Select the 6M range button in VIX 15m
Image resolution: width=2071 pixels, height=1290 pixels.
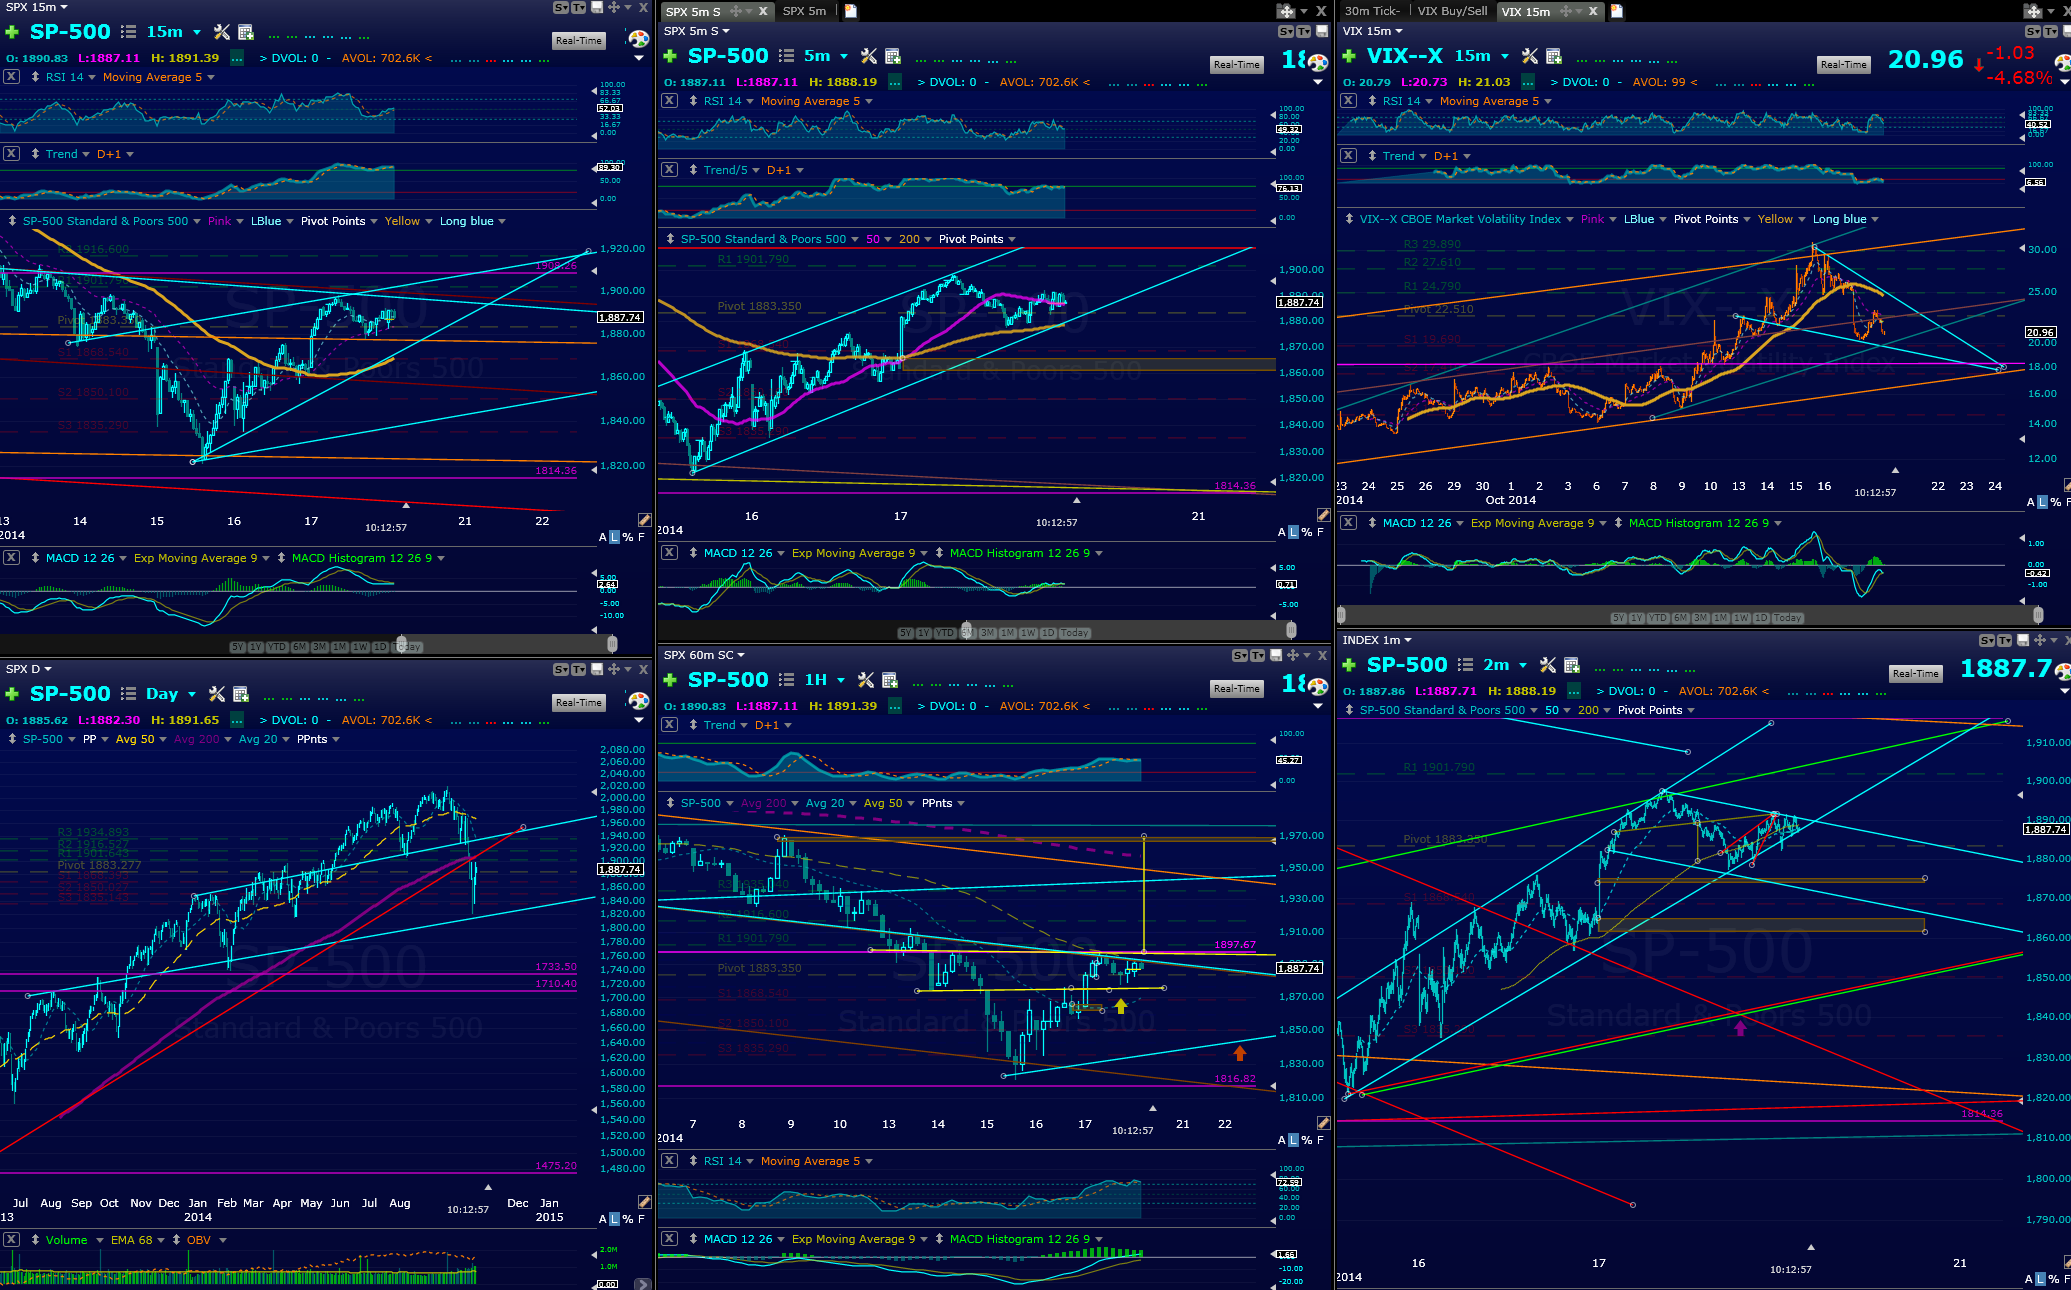tap(1680, 618)
